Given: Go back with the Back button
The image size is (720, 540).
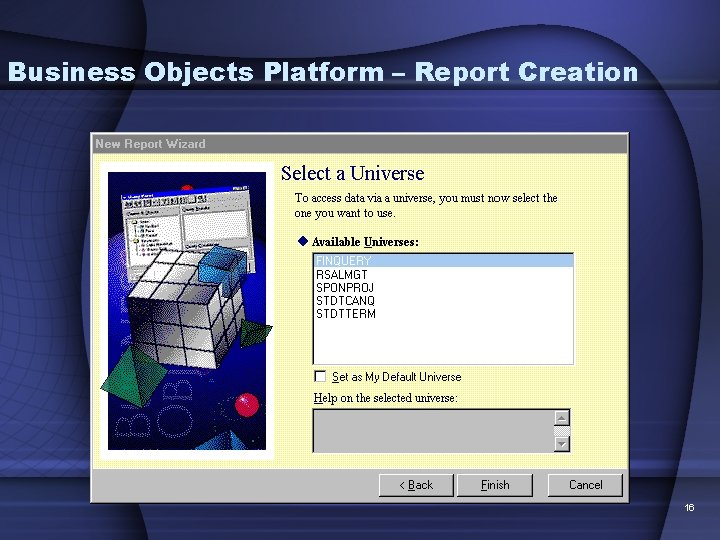Looking at the screenshot, I should (x=416, y=485).
